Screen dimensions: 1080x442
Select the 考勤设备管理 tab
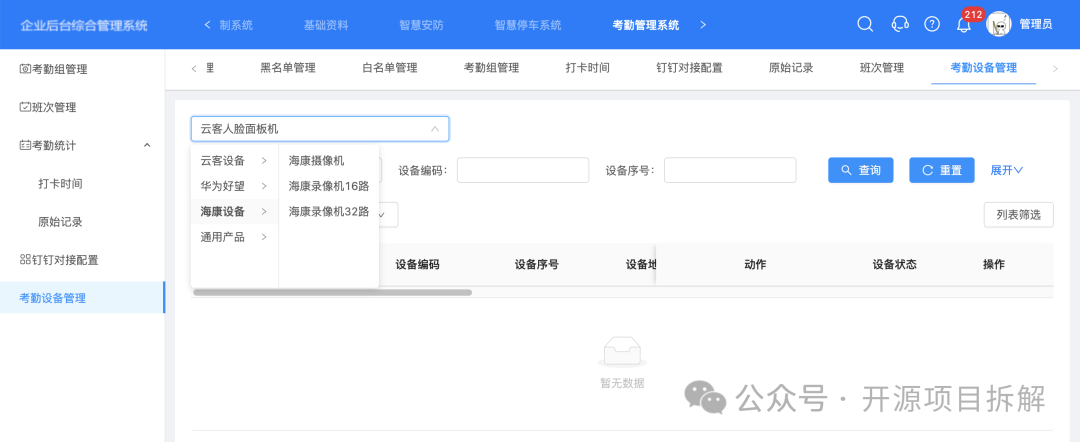tap(984, 68)
